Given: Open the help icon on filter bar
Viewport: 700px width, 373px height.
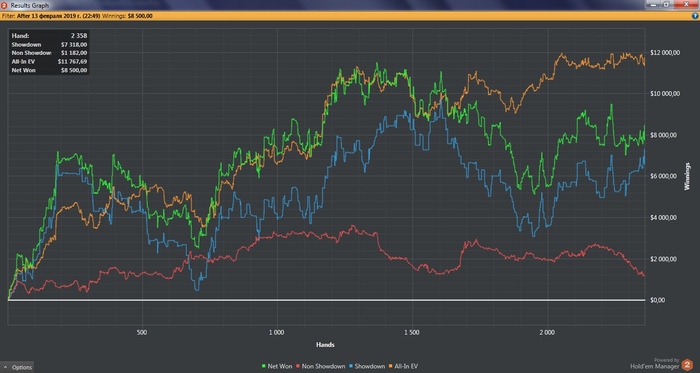Looking at the screenshot, I should coord(695,16).
